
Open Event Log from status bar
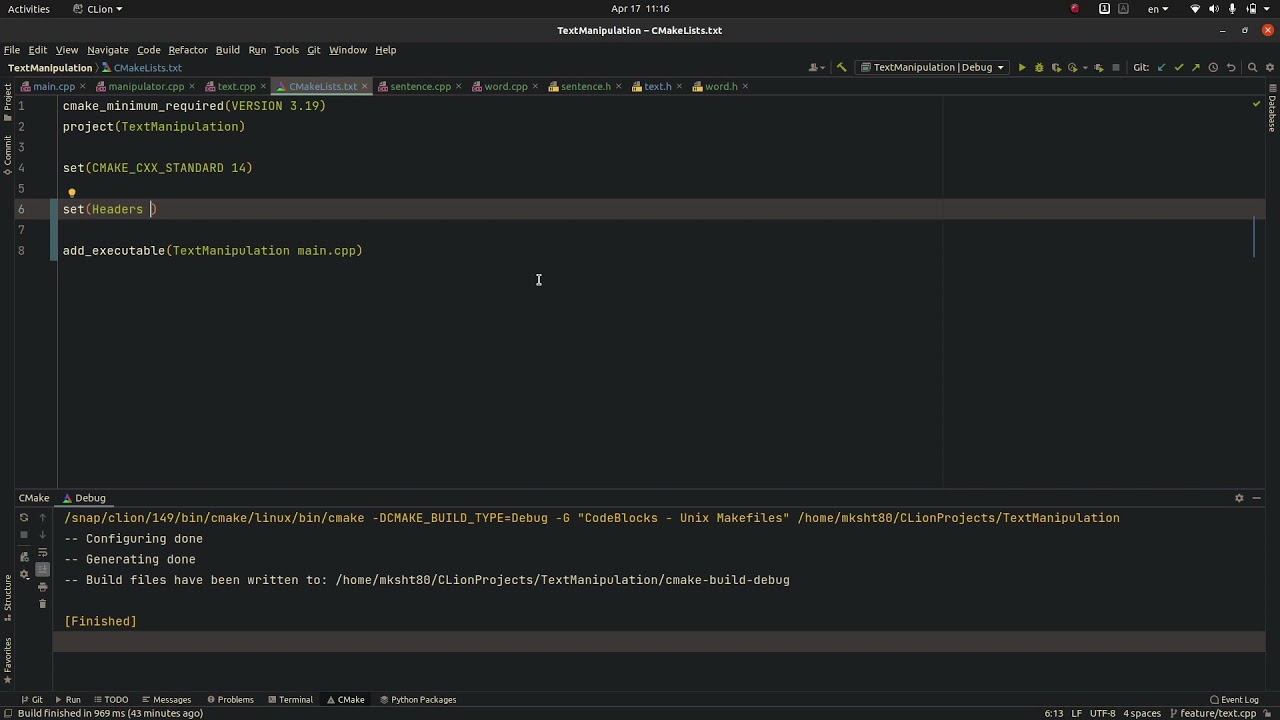point(1233,700)
